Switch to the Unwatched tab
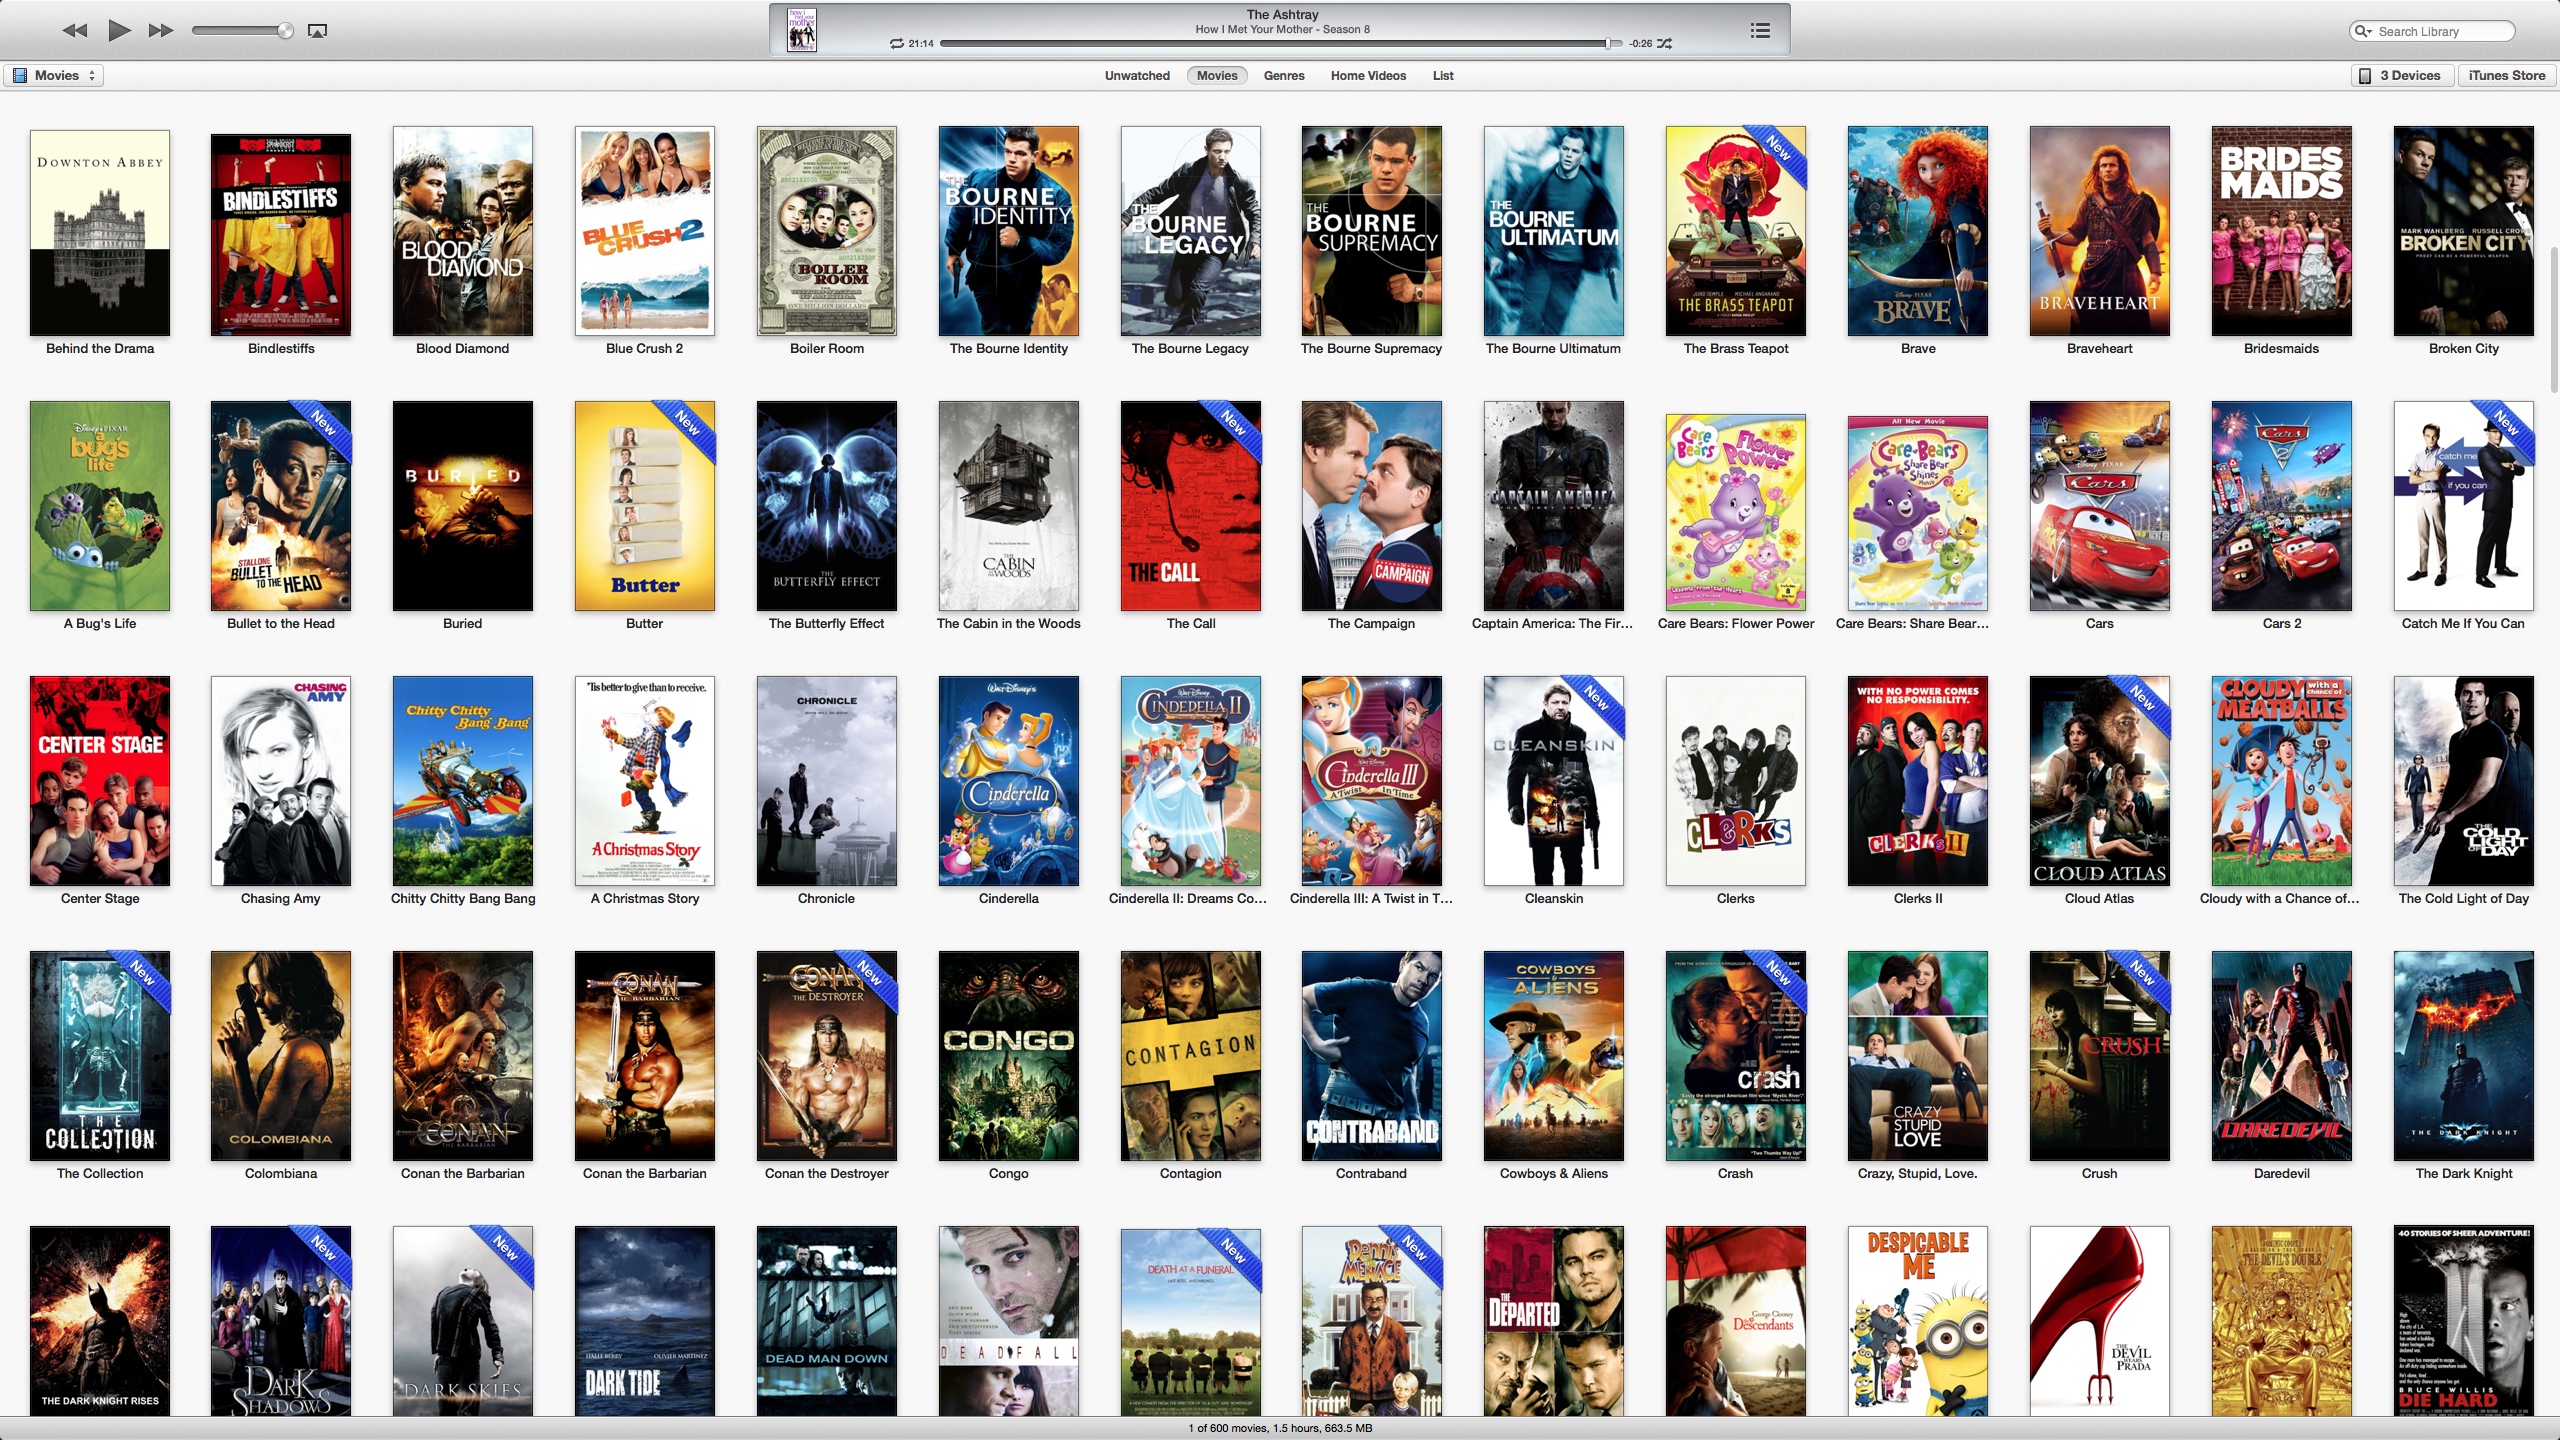The width and height of the screenshot is (2560, 1440). coord(1137,76)
